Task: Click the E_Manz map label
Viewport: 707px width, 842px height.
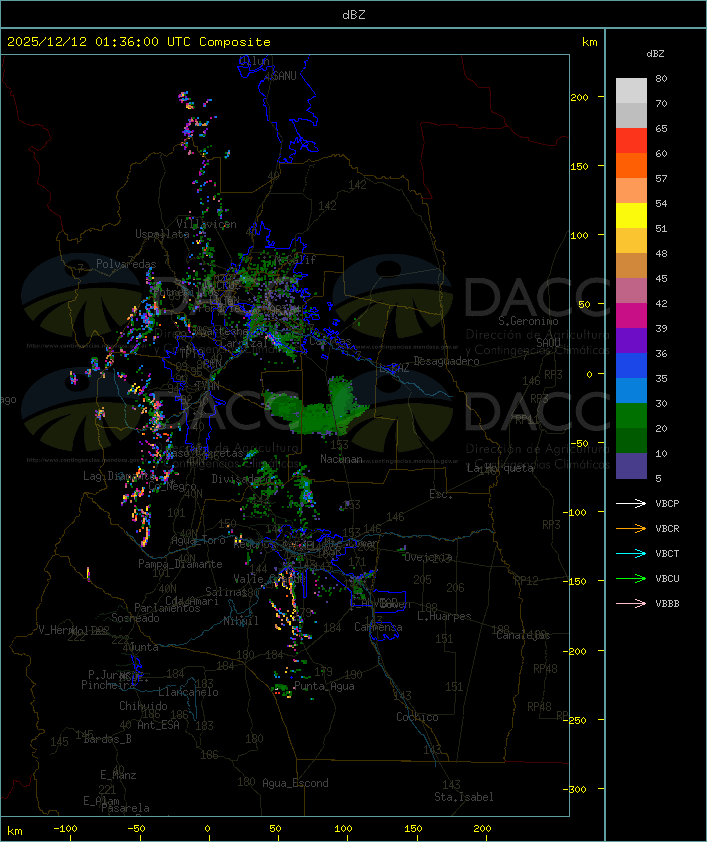Action: click(x=118, y=775)
